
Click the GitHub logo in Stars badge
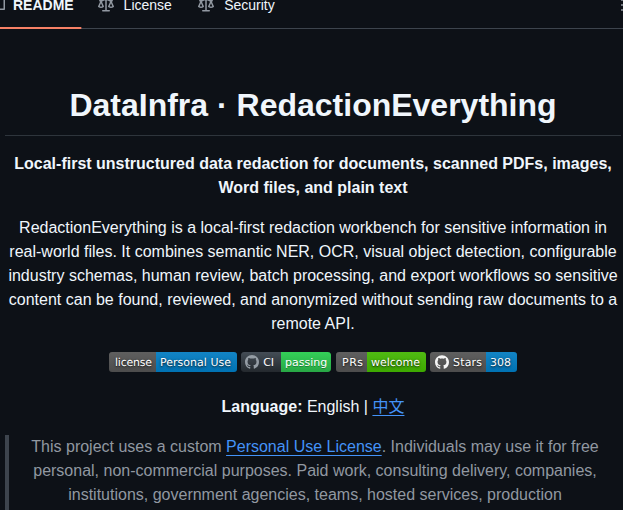442,362
